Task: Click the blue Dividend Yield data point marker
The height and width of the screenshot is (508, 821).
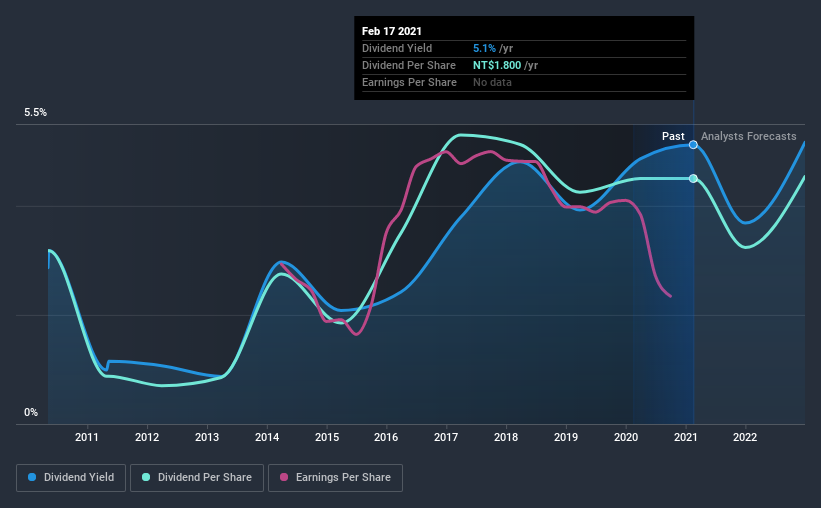Action: (x=693, y=145)
